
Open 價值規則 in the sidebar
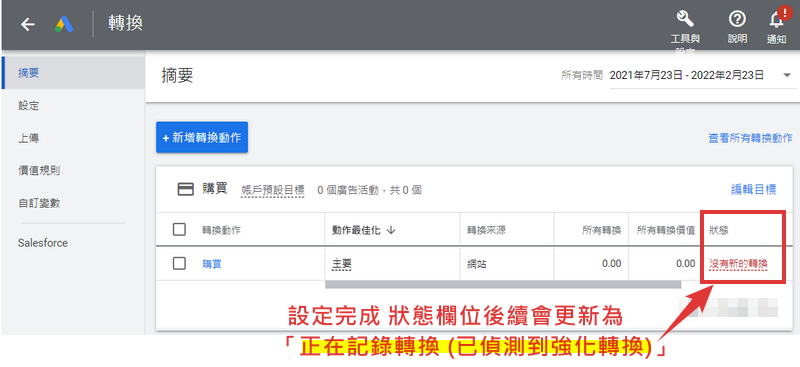[73, 170]
